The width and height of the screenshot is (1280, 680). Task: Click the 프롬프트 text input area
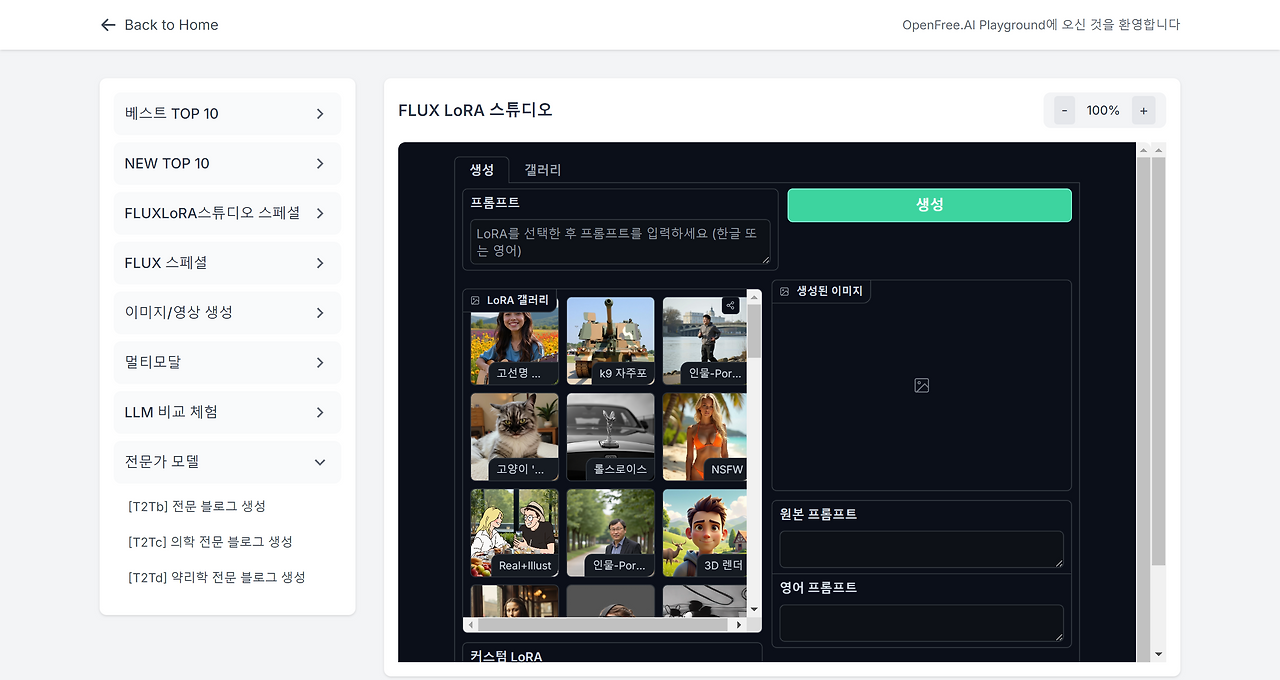pyautogui.click(x=620, y=242)
